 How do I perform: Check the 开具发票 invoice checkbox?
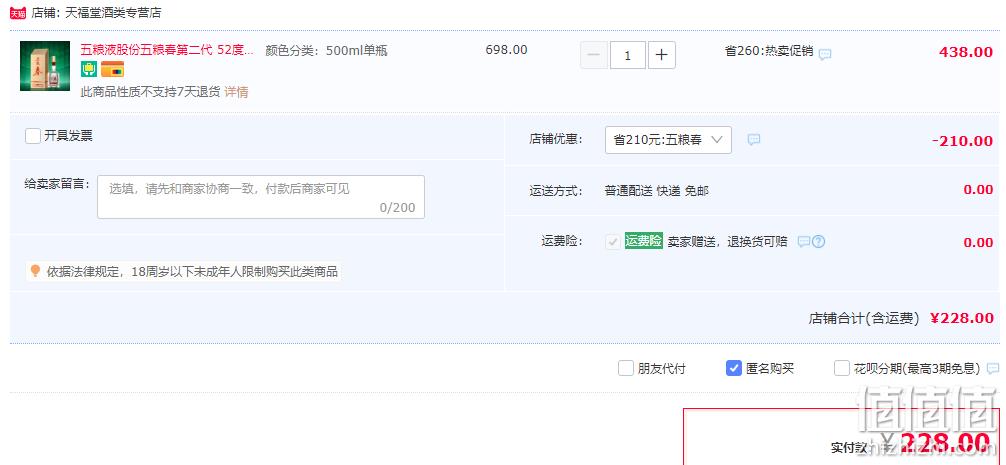tap(33, 136)
